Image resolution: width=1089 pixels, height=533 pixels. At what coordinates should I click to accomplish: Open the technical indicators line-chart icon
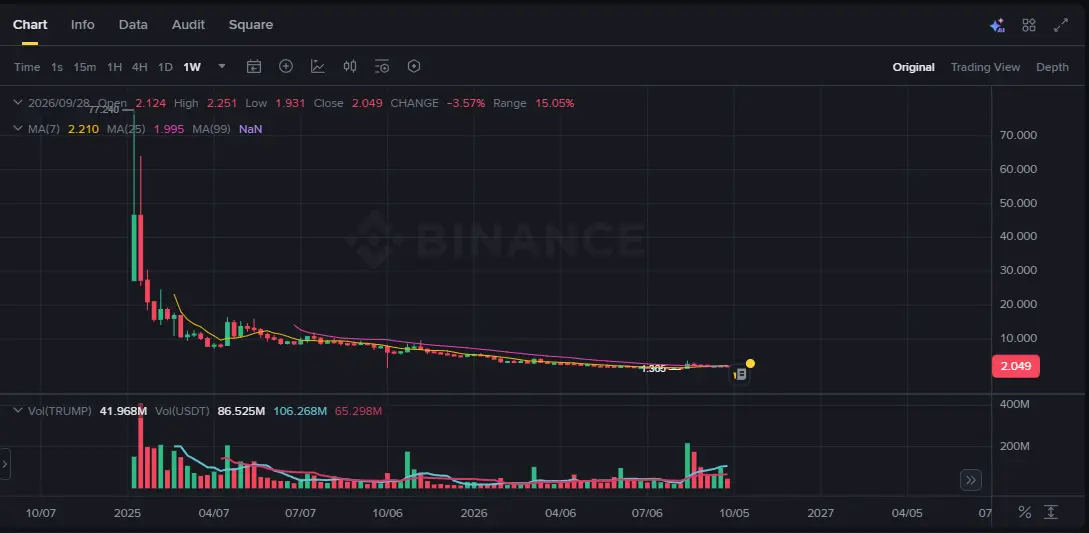click(317, 66)
